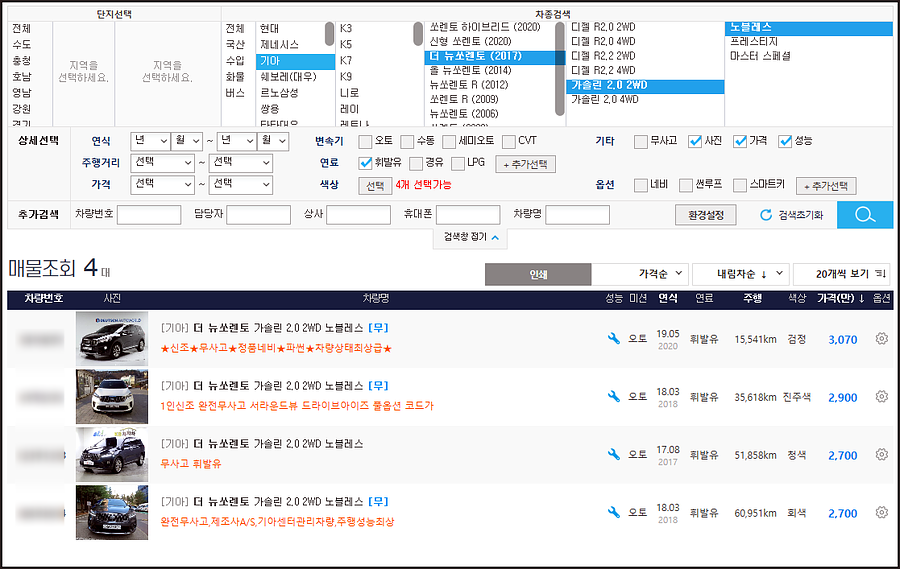This screenshot has width=900, height=569.
Task: Uncheck the 사진 checkbox
Action: coord(695,141)
